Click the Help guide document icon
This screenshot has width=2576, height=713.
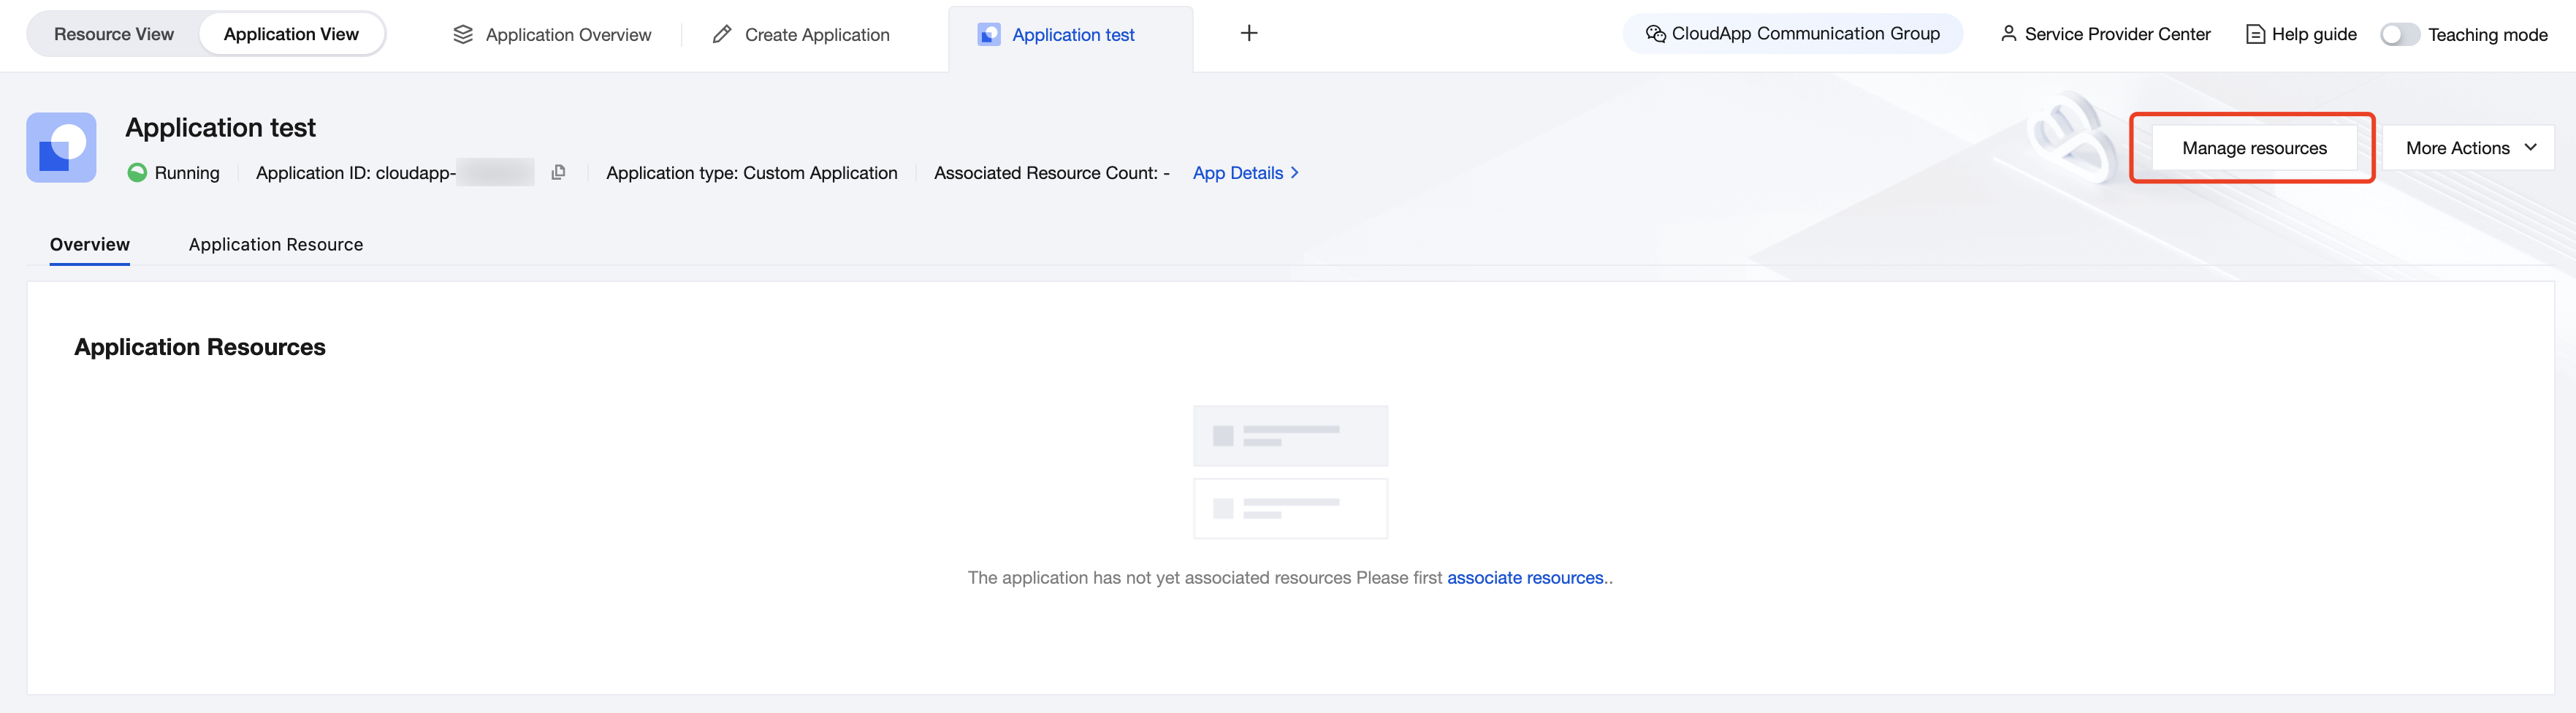2255,35
